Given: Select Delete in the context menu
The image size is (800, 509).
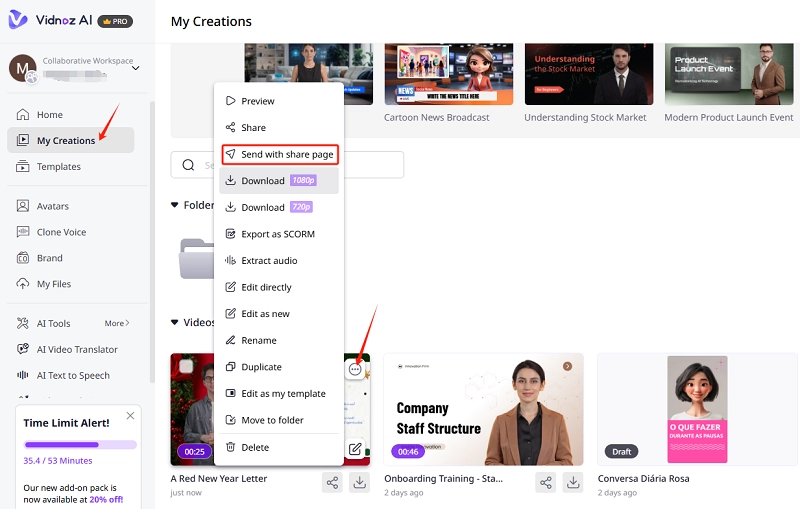Looking at the screenshot, I should [279, 447].
